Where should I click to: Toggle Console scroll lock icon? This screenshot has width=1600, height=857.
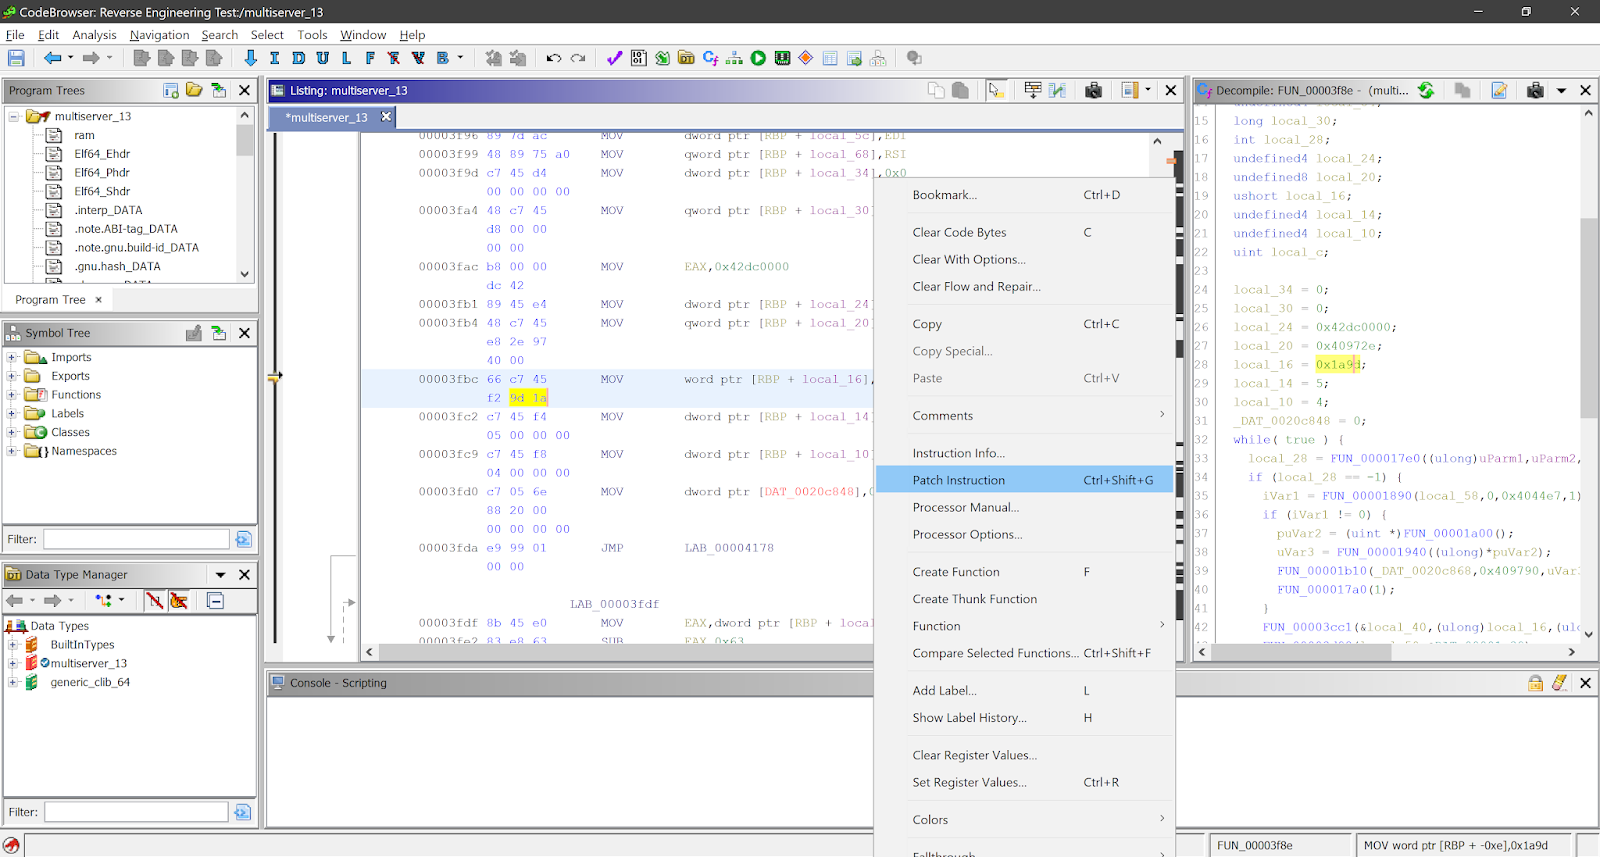1535,683
